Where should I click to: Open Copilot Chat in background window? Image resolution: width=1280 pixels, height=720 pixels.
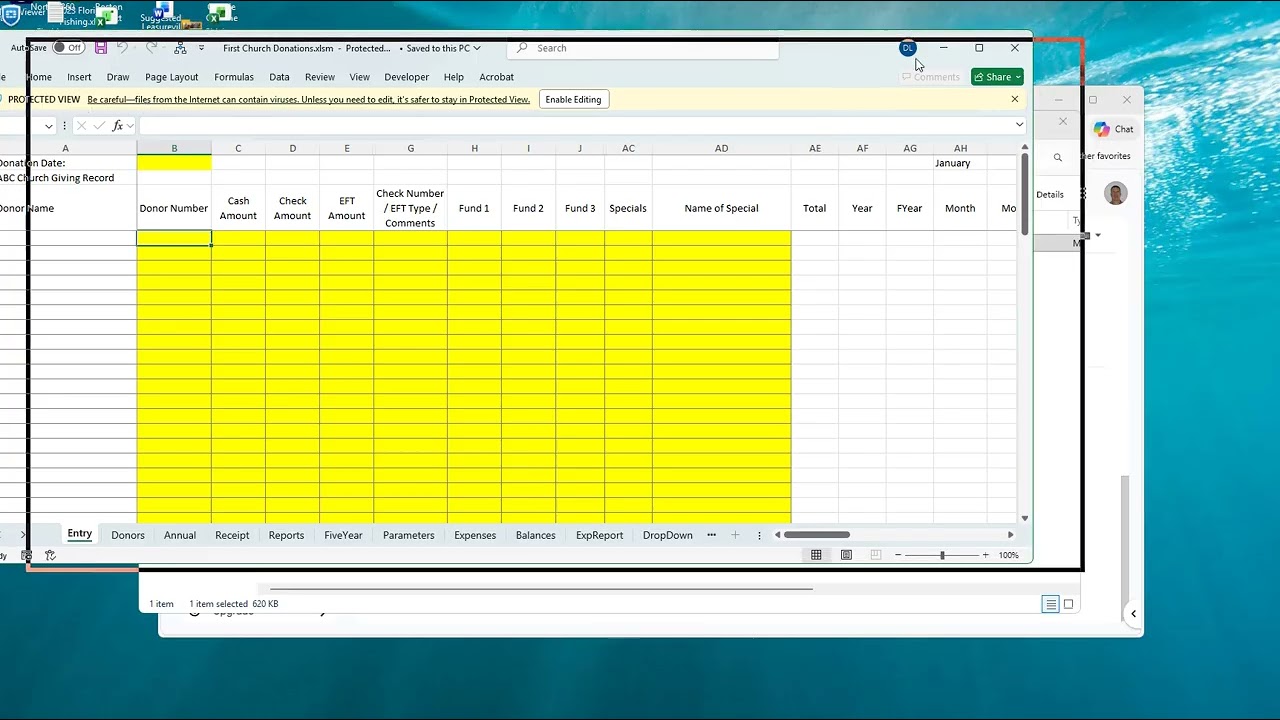[1114, 129]
